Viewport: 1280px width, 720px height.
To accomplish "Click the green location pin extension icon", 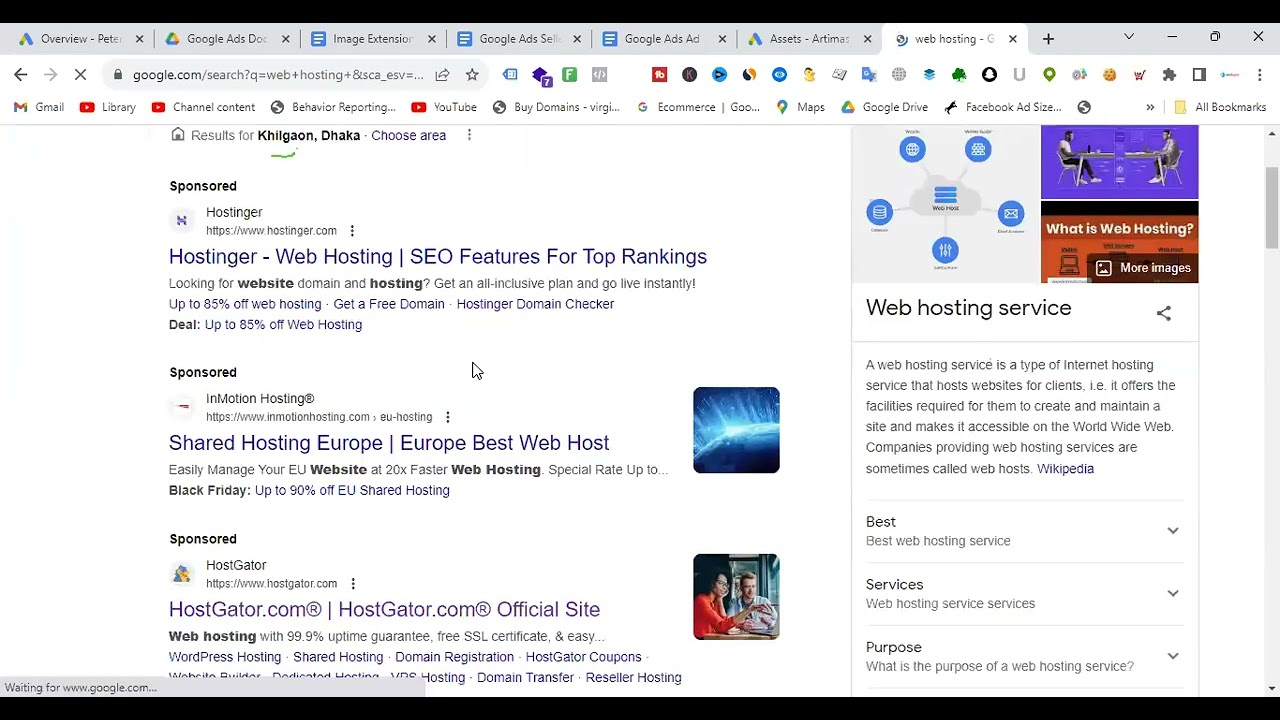I will (1049, 75).
